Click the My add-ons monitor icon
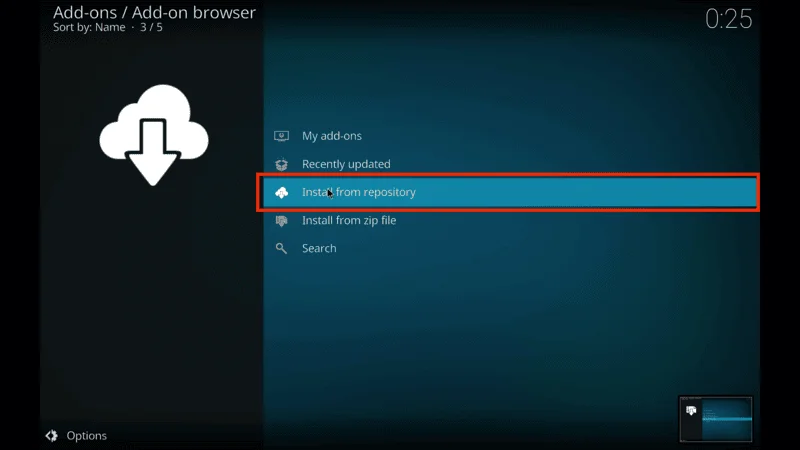Screen dimensions: 800x450 (281, 136)
